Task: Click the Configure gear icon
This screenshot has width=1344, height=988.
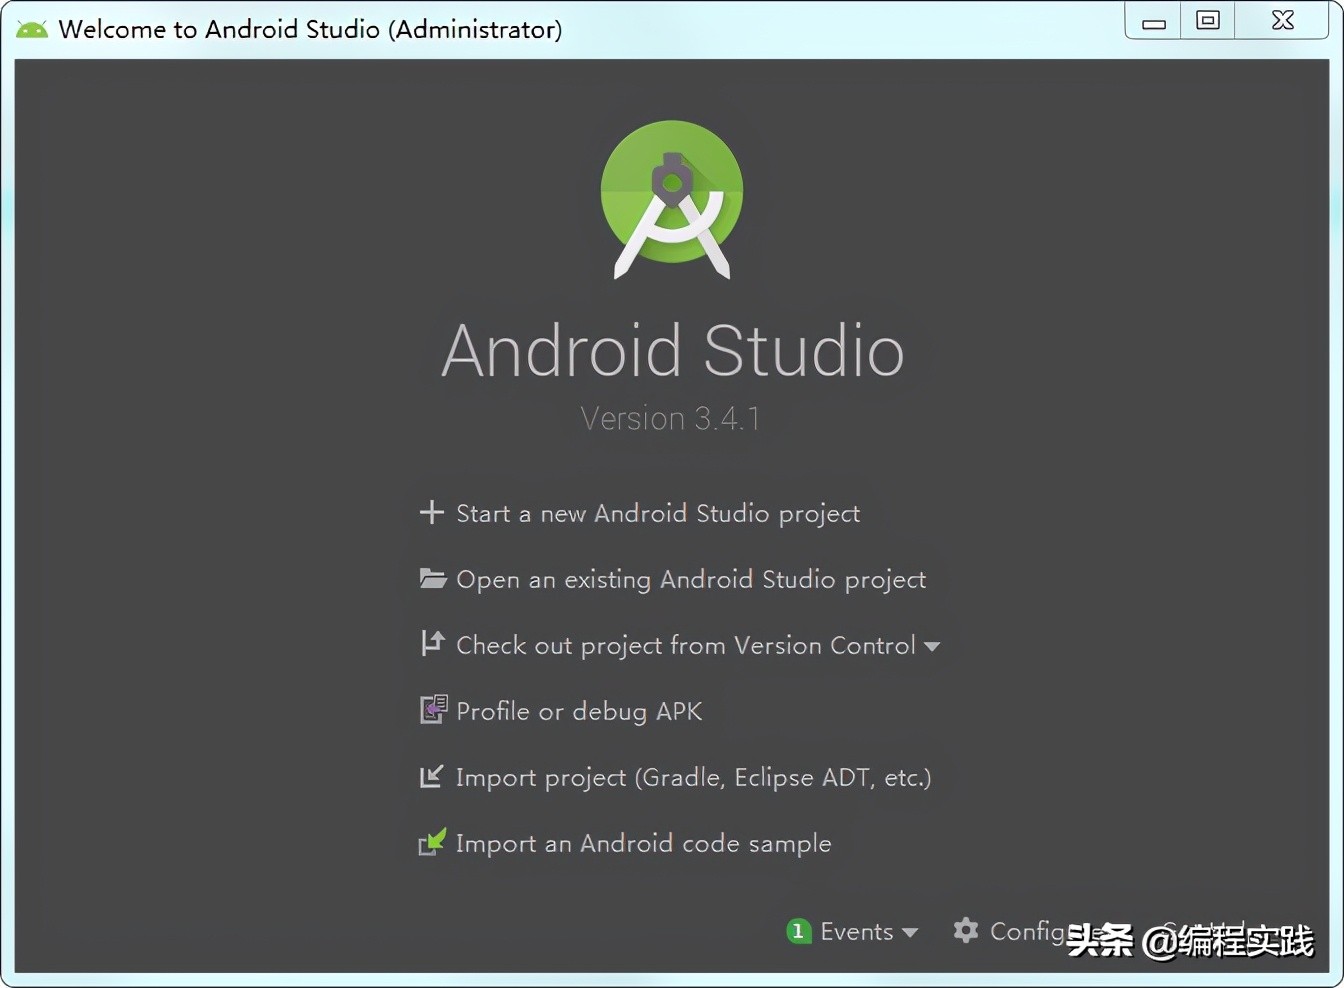Action: tap(966, 931)
